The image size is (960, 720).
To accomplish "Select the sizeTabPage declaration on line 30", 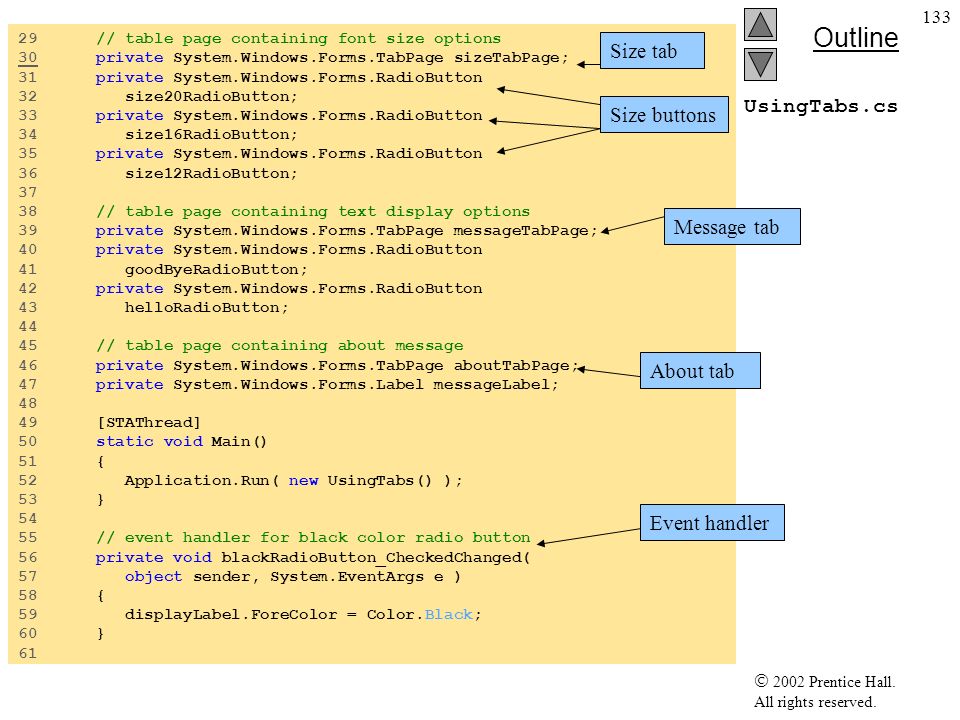I will pyautogui.click(x=332, y=58).
